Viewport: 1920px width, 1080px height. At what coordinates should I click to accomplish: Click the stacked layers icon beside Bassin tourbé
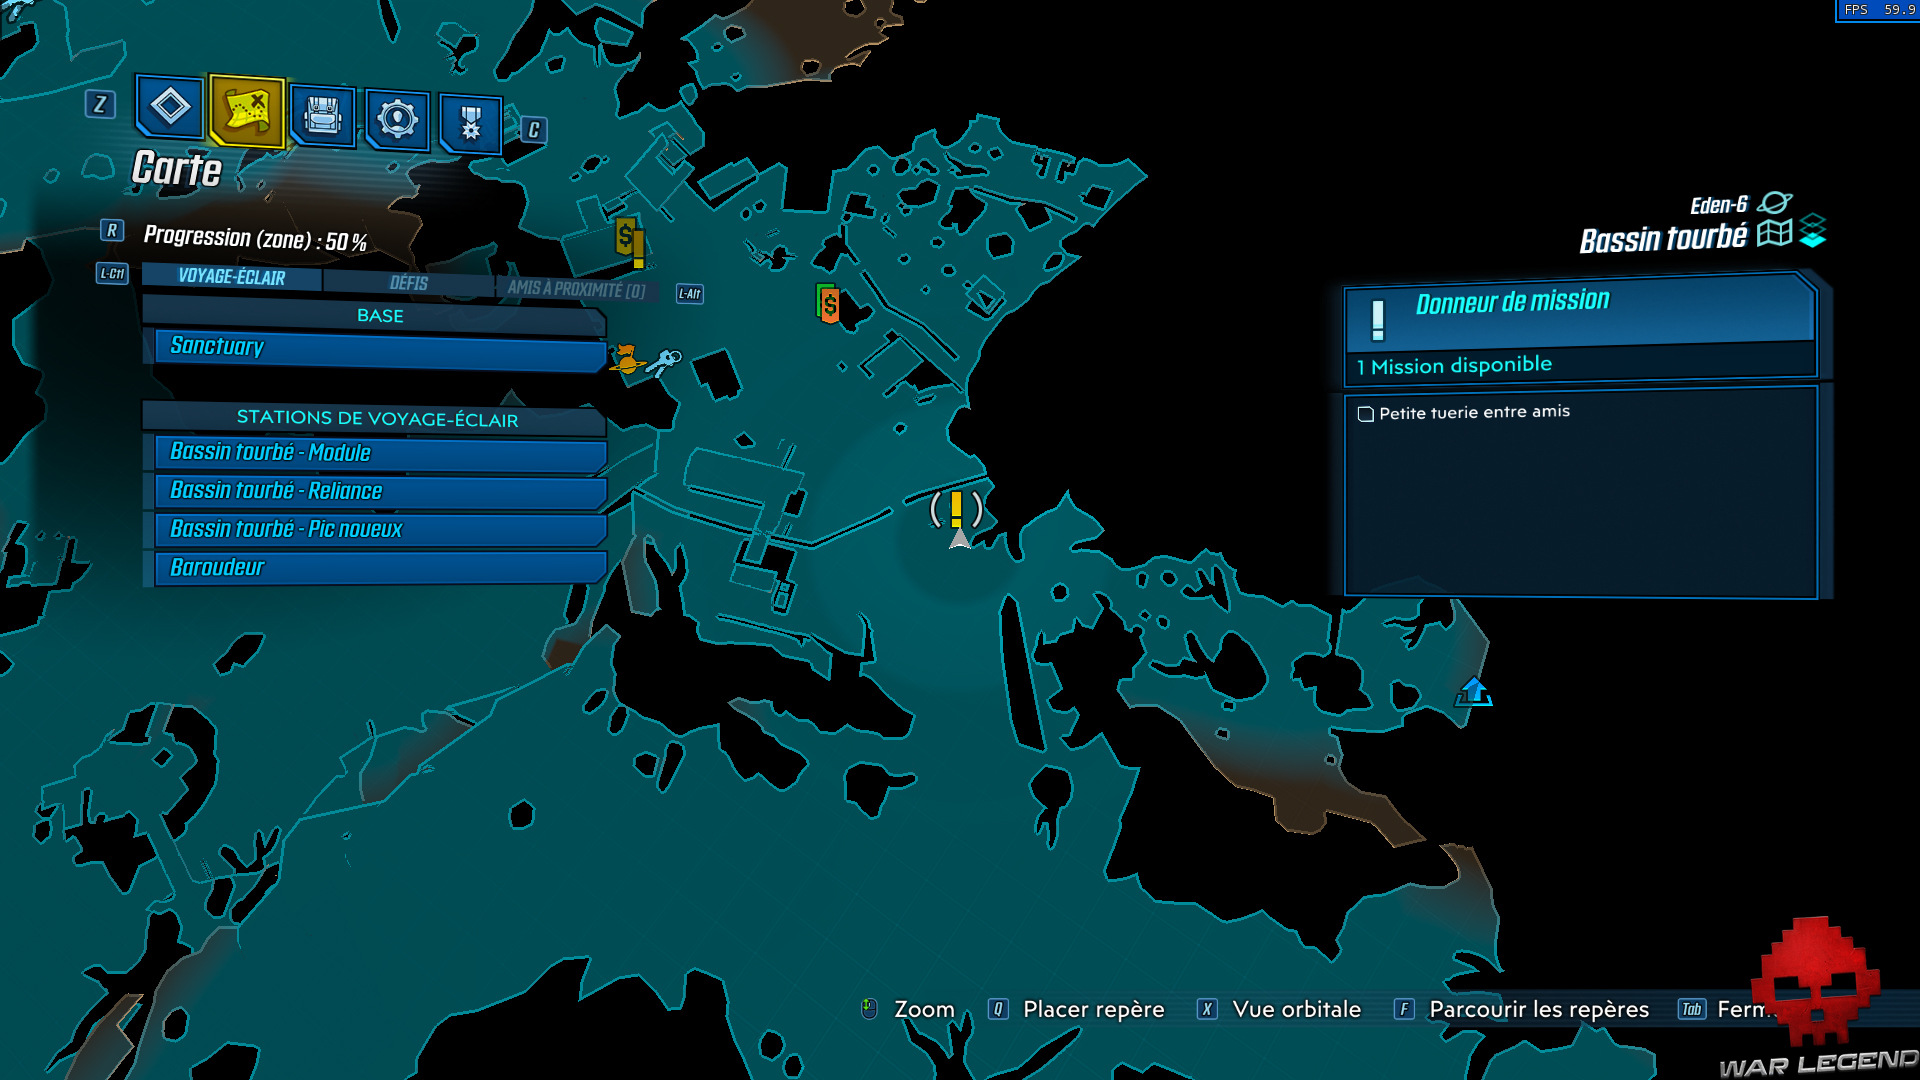[1812, 231]
